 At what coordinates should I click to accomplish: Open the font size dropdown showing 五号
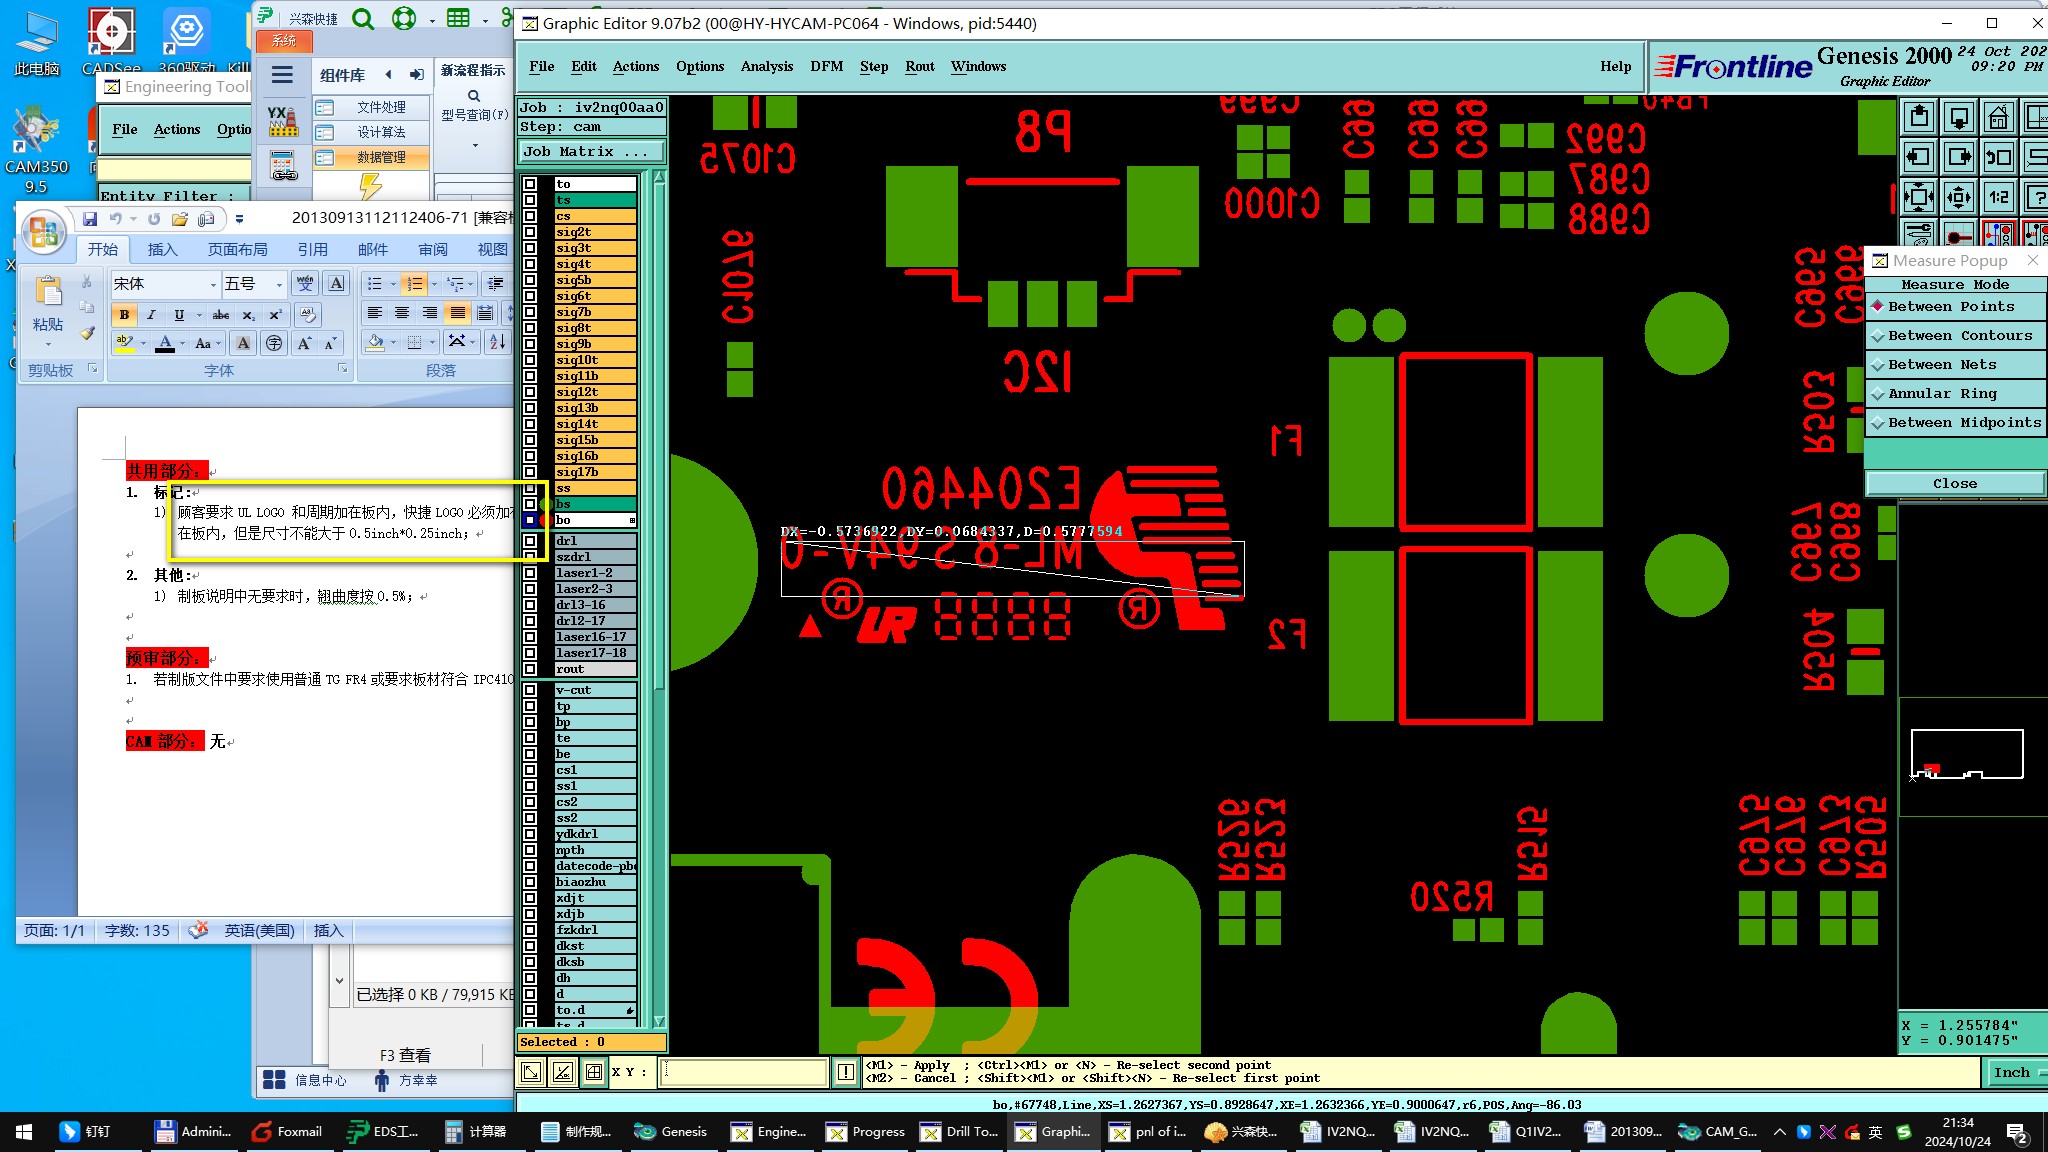[x=279, y=284]
